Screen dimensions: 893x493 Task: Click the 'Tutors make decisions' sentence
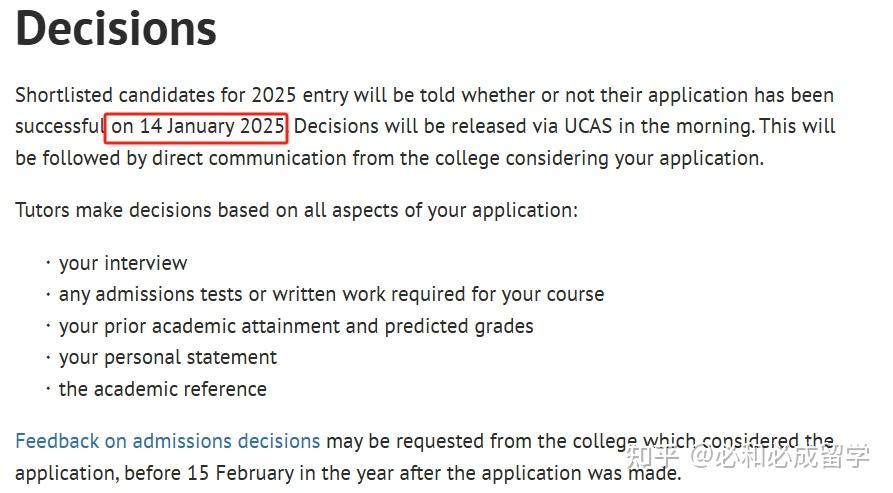(296, 211)
